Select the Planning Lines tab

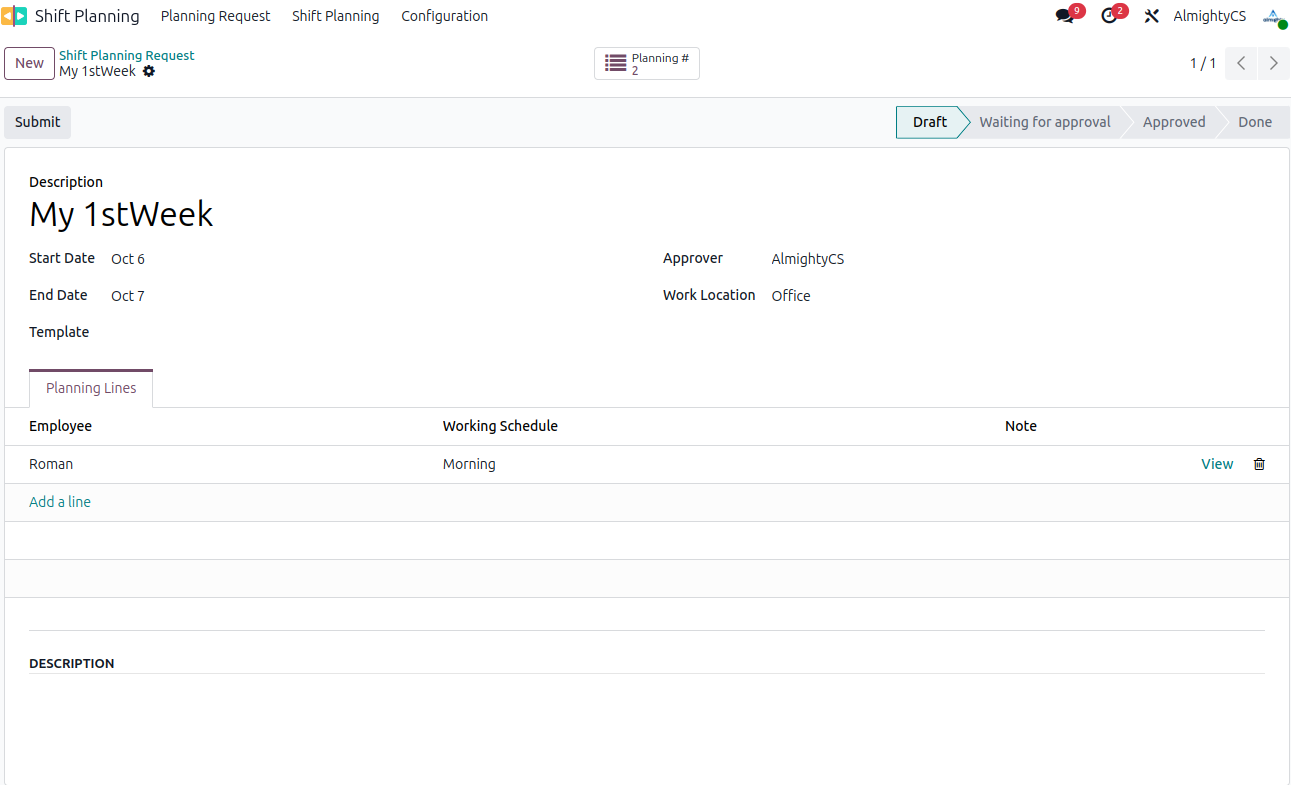(x=91, y=388)
